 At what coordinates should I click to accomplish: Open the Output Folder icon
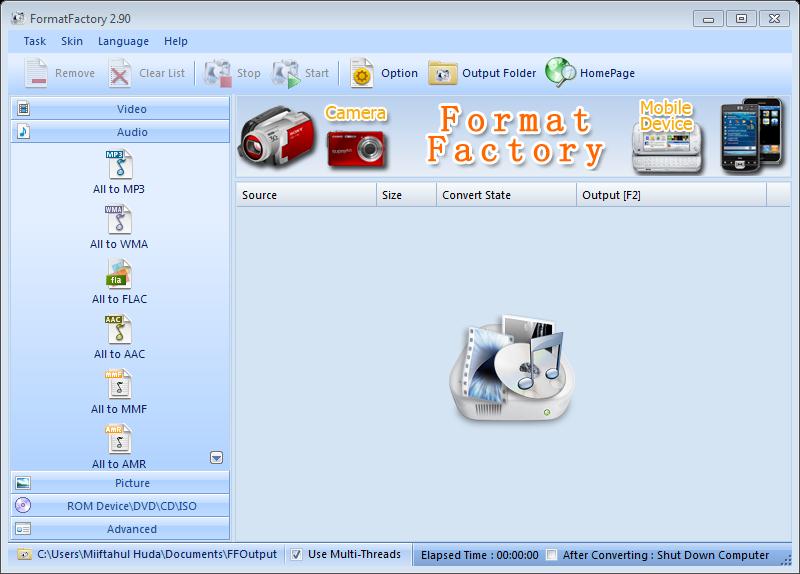point(442,73)
